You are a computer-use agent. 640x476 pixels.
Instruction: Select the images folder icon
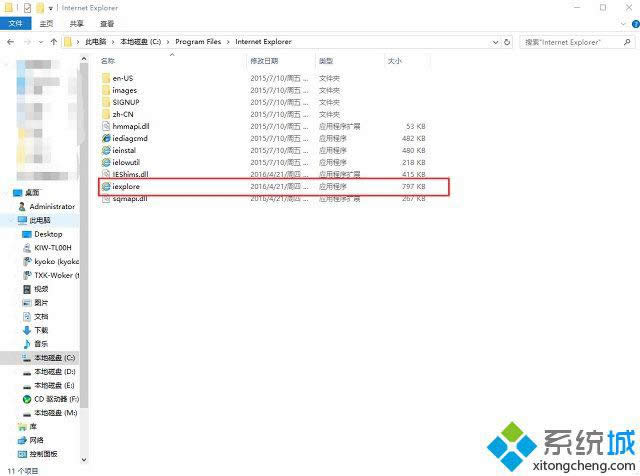click(106, 90)
